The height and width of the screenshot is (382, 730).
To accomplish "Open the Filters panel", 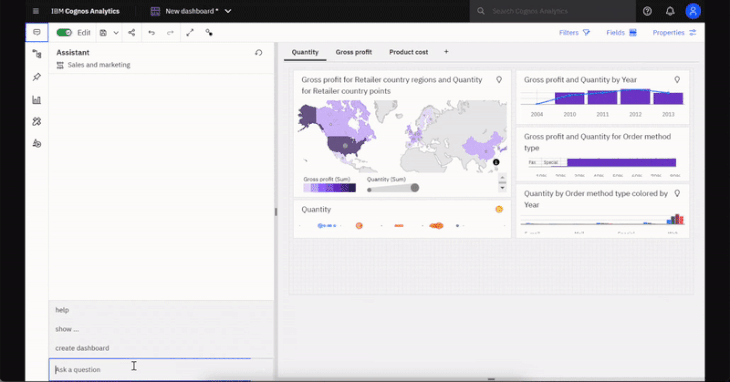I will coord(575,33).
